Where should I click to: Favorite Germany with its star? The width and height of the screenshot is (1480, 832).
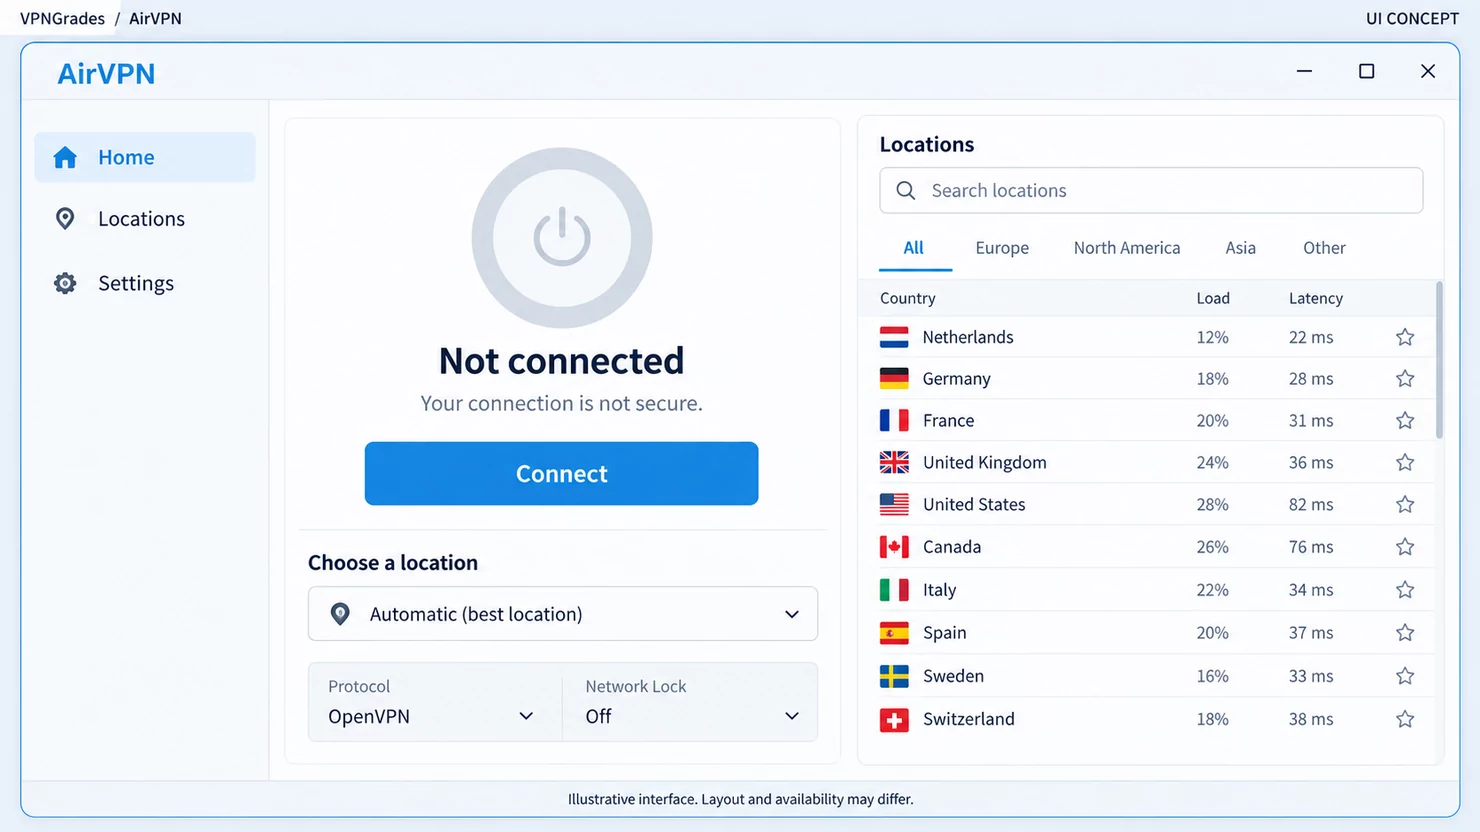[x=1405, y=379]
